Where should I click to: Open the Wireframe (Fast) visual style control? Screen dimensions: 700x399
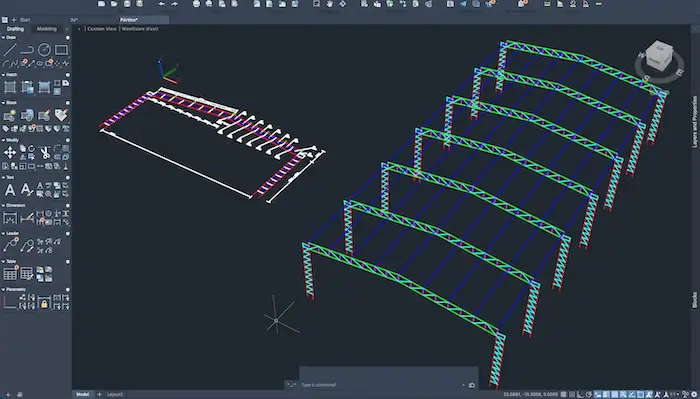point(140,29)
